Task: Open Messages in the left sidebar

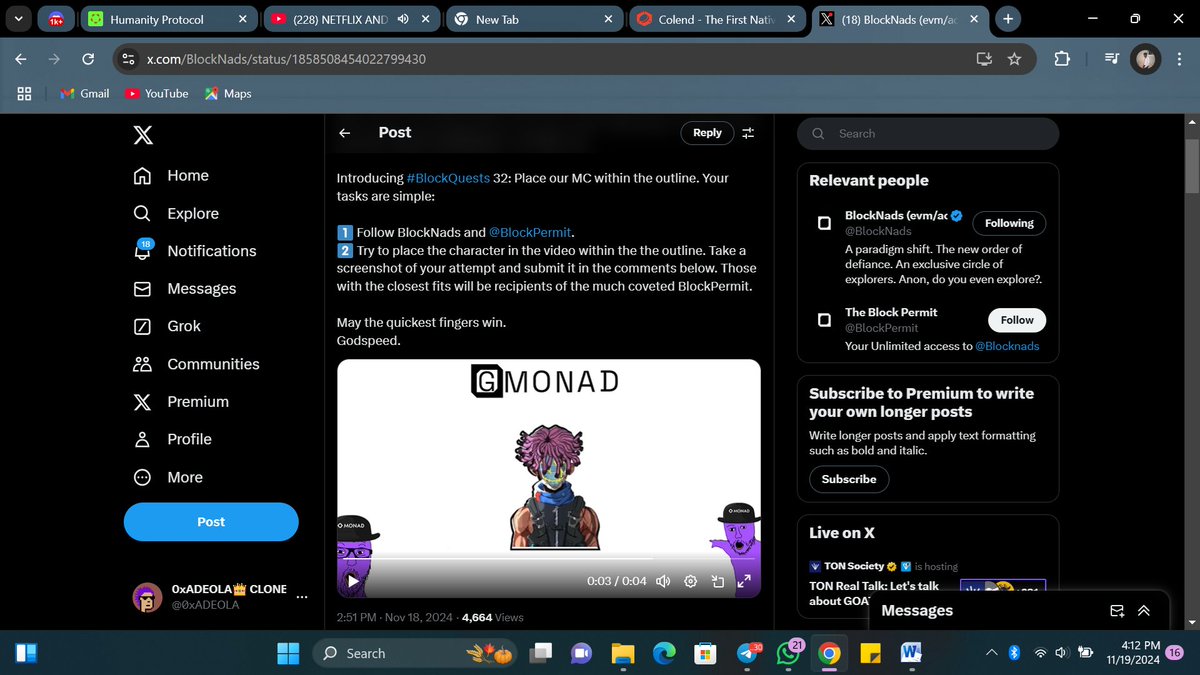Action: pyautogui.click(x=185, y=288)
